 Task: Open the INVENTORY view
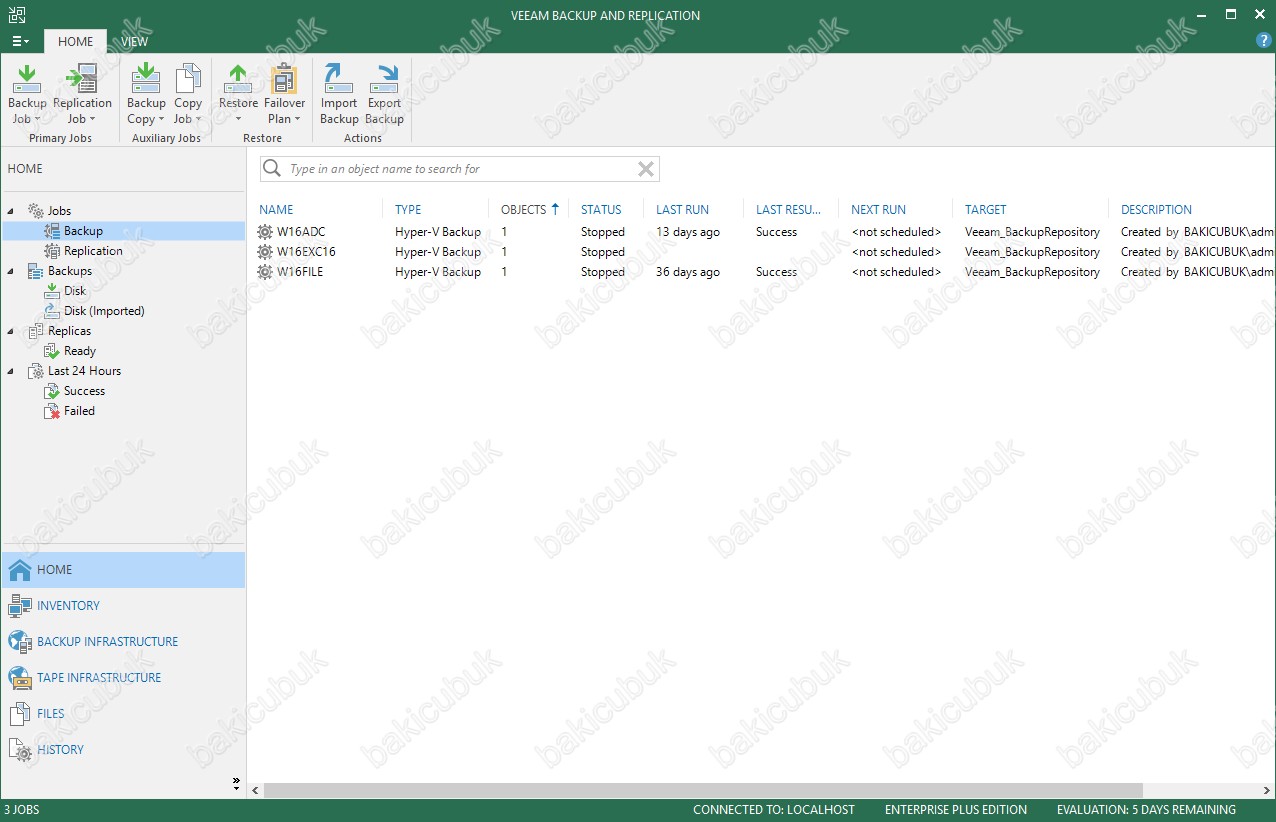click(68, 605)
